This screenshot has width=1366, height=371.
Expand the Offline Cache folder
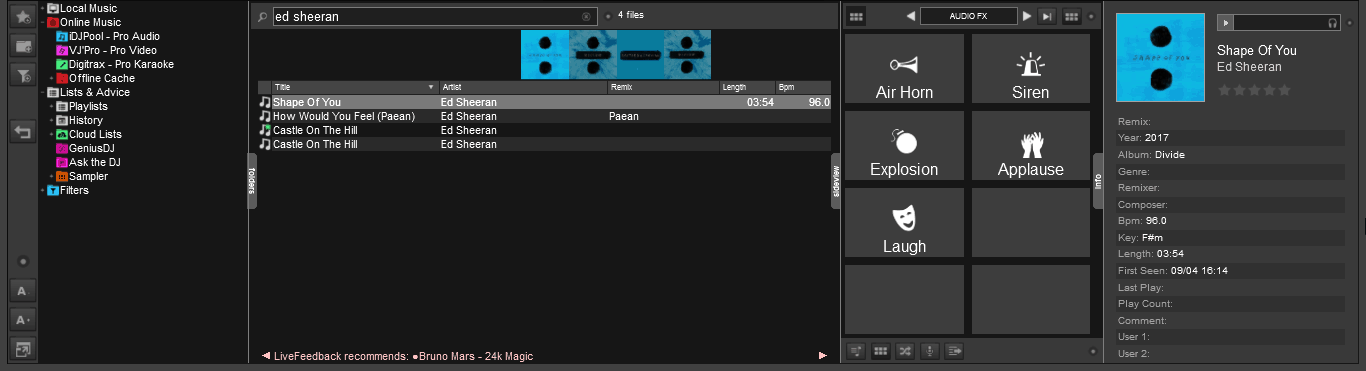click(x=51, y=78)
